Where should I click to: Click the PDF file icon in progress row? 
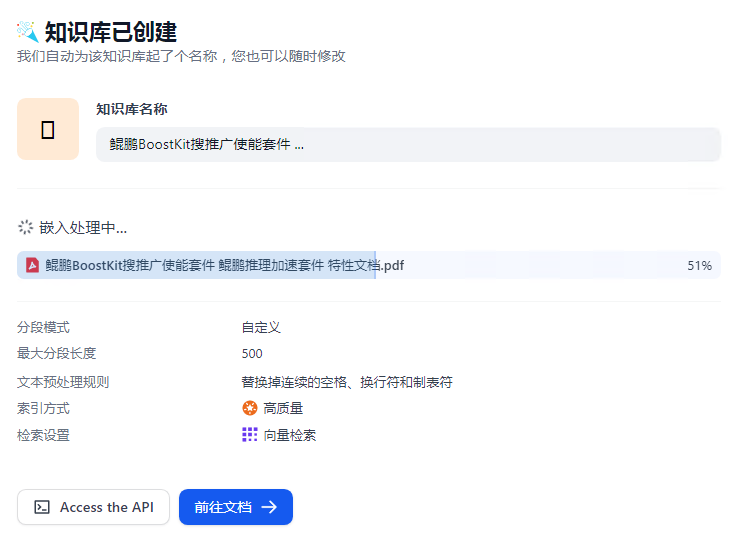pos(32,265)
